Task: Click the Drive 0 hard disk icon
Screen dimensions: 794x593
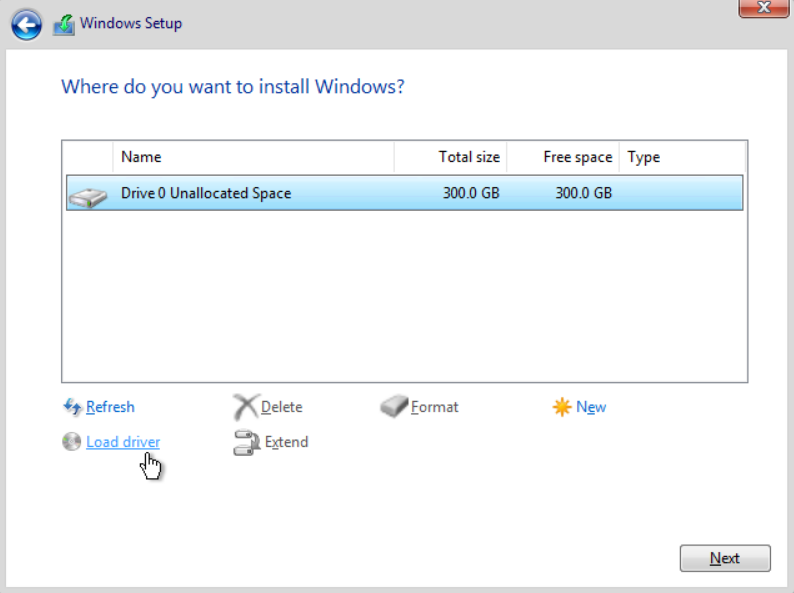Action: pyautogui.click(x=88, y=196)
